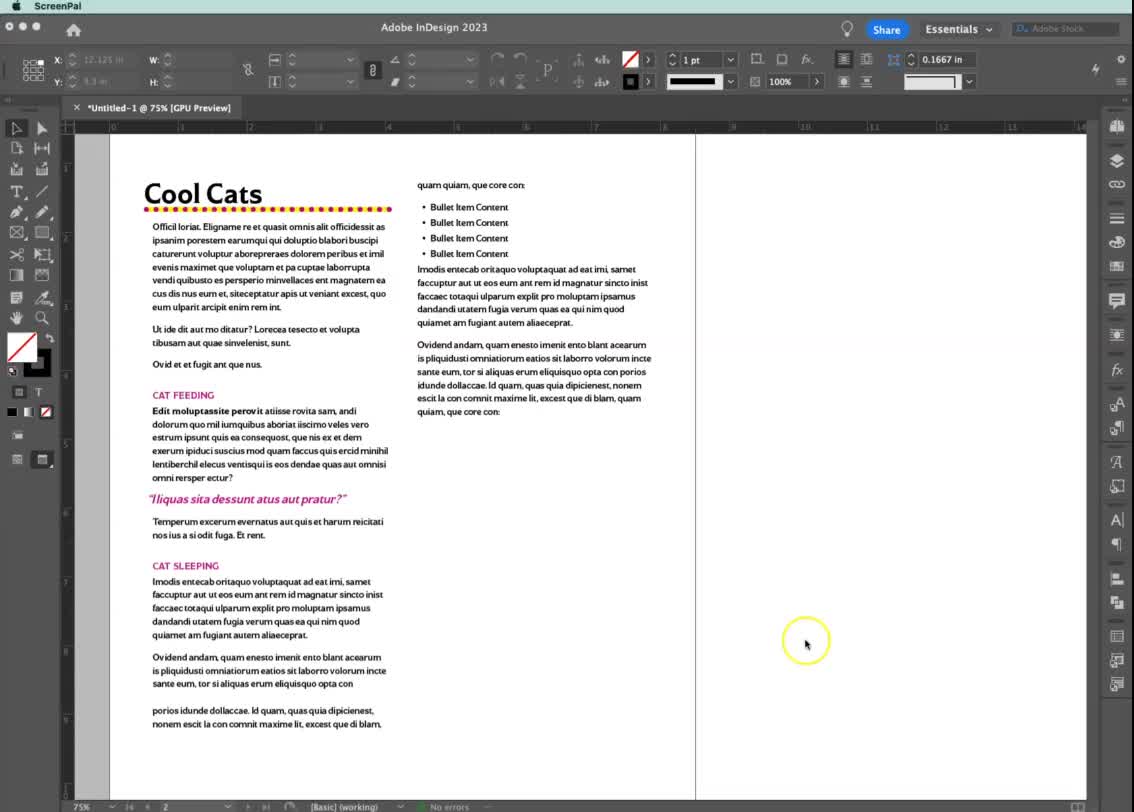This screenshot has height=812, width=1134.
Task: Open the stroke weight dropdown
Action: point(729,59)
